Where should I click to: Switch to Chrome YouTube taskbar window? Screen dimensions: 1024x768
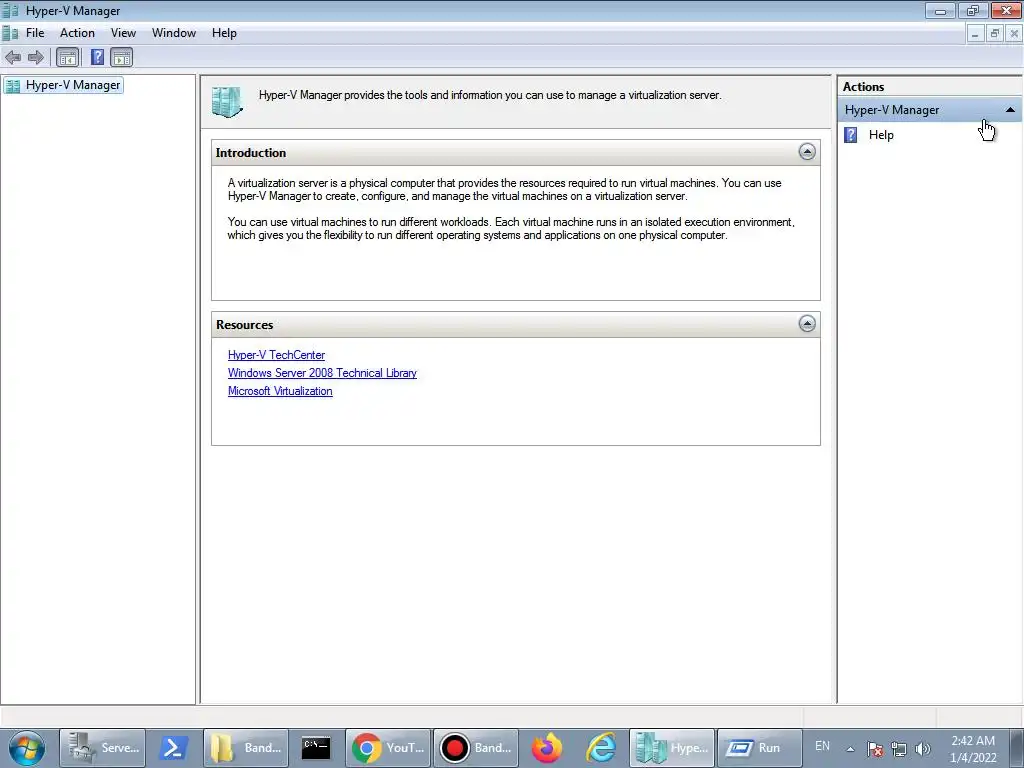pos(388,748)
